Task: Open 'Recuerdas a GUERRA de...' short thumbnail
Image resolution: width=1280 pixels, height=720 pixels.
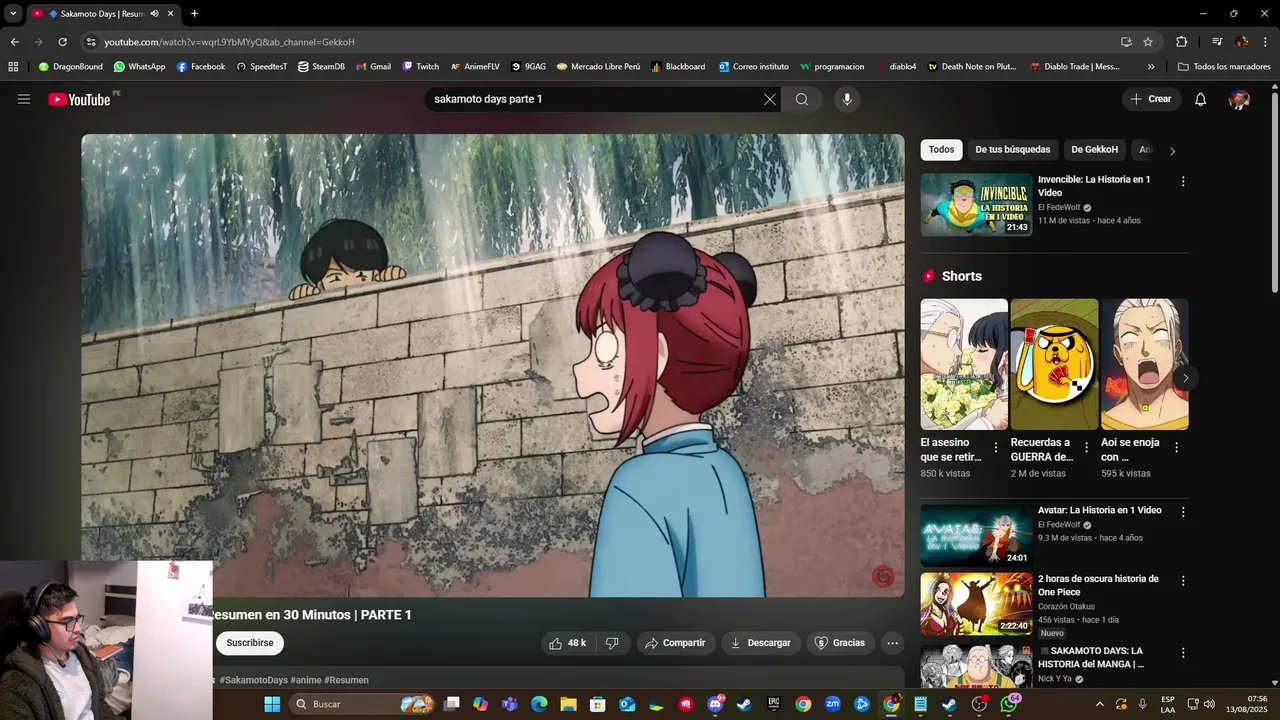Action: 1054,364
